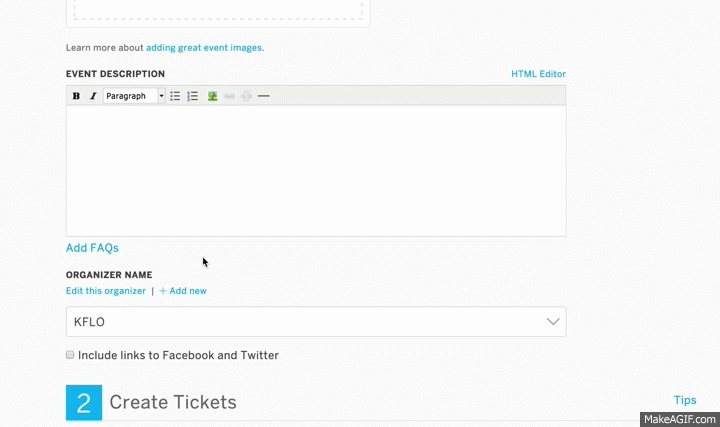Insert a horizontal rule line

pyautogui.click(x=264, y=96)
